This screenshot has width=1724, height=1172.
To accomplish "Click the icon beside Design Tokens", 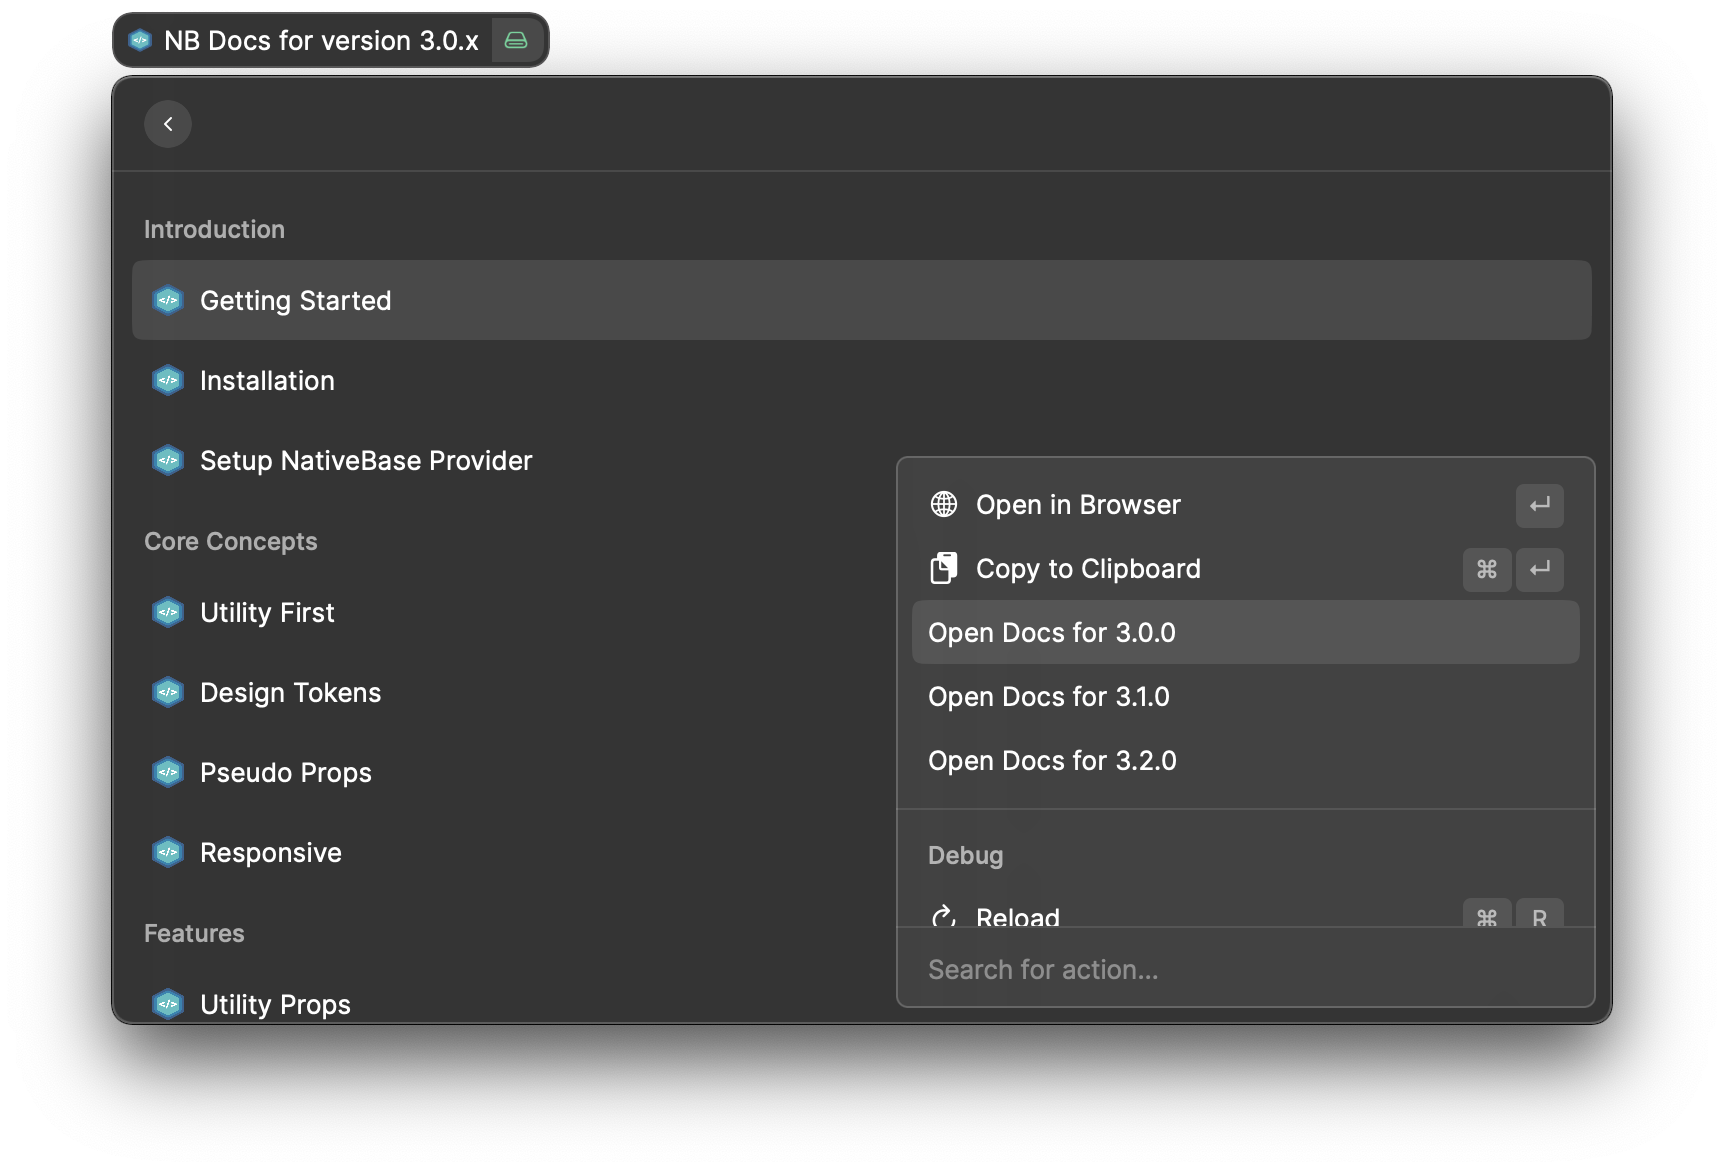I will tap(168, 692).
